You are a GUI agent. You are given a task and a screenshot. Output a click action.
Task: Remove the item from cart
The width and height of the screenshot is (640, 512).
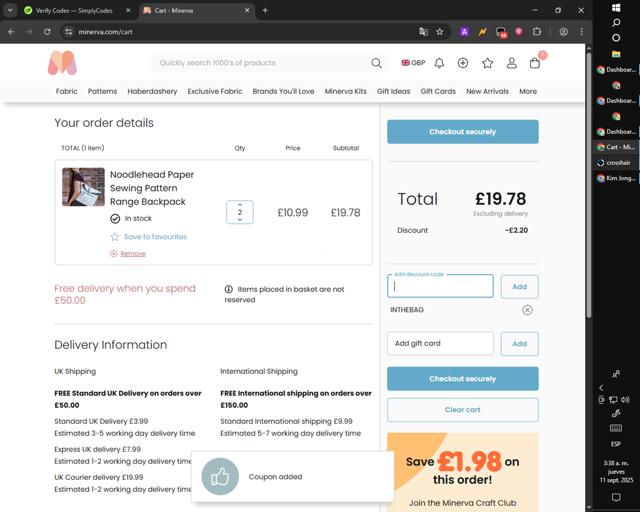coord(128,254)
